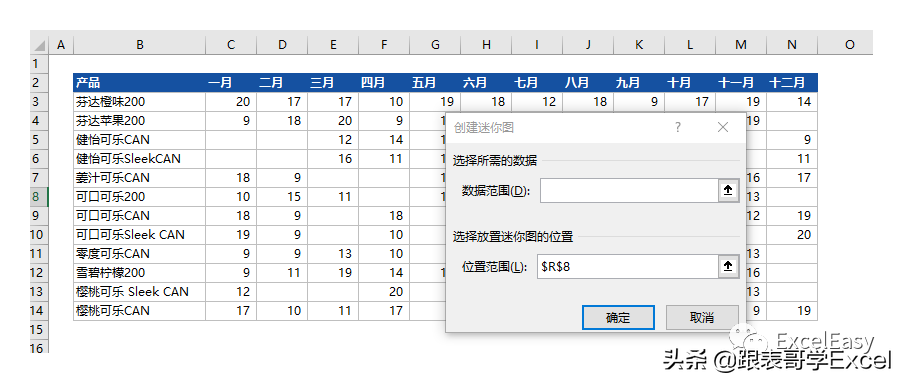Select cell 零度可乐CAN
The image size is (903, 383).
tap(139, 253)
